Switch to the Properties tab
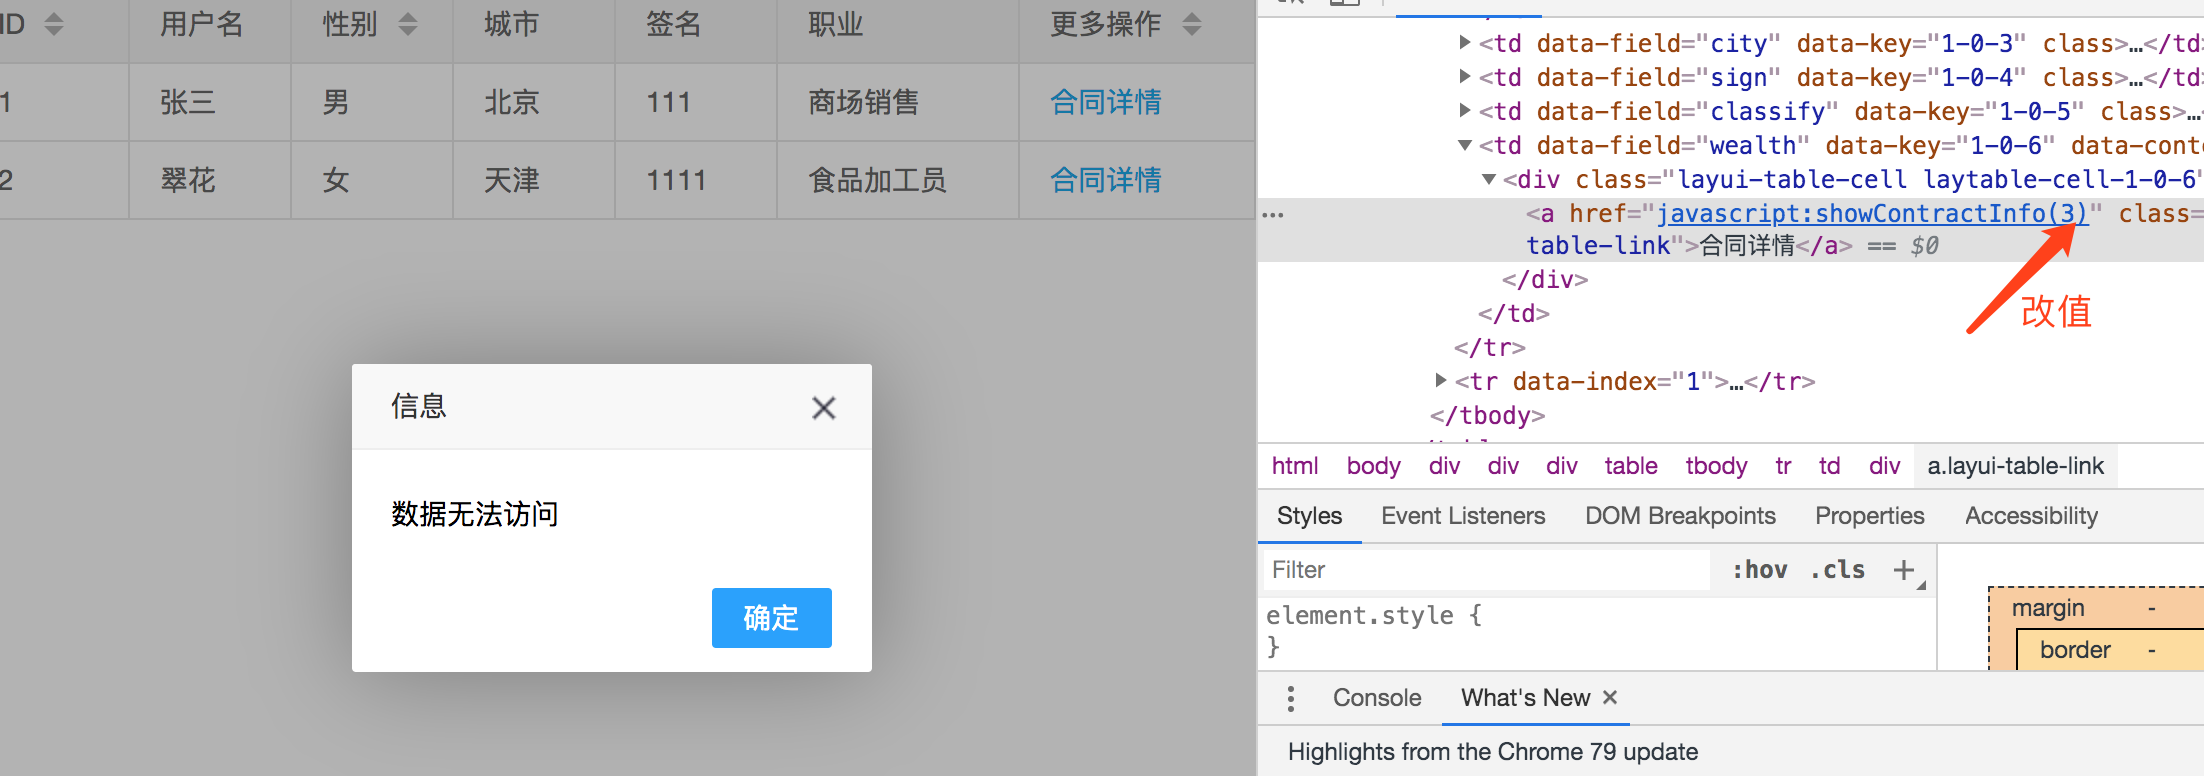The width and height of the screenshot is (2204, 776). [1869, 516]
